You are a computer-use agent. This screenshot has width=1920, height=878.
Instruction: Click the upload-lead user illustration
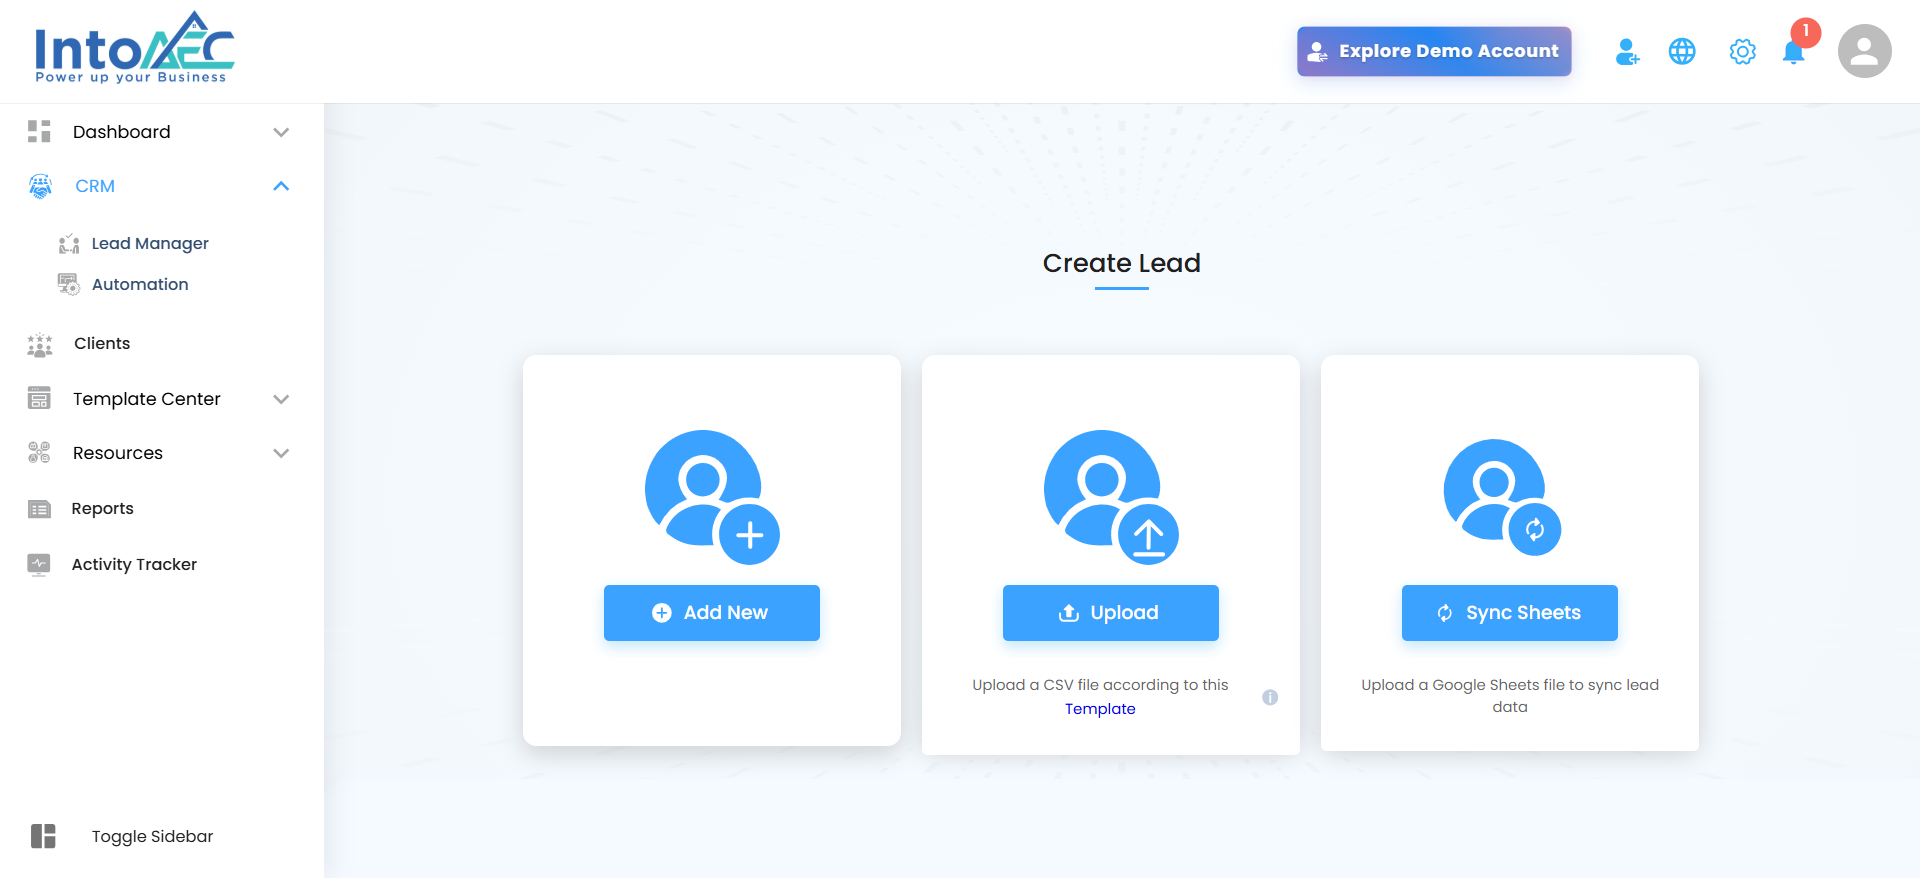coord(1111,497)
